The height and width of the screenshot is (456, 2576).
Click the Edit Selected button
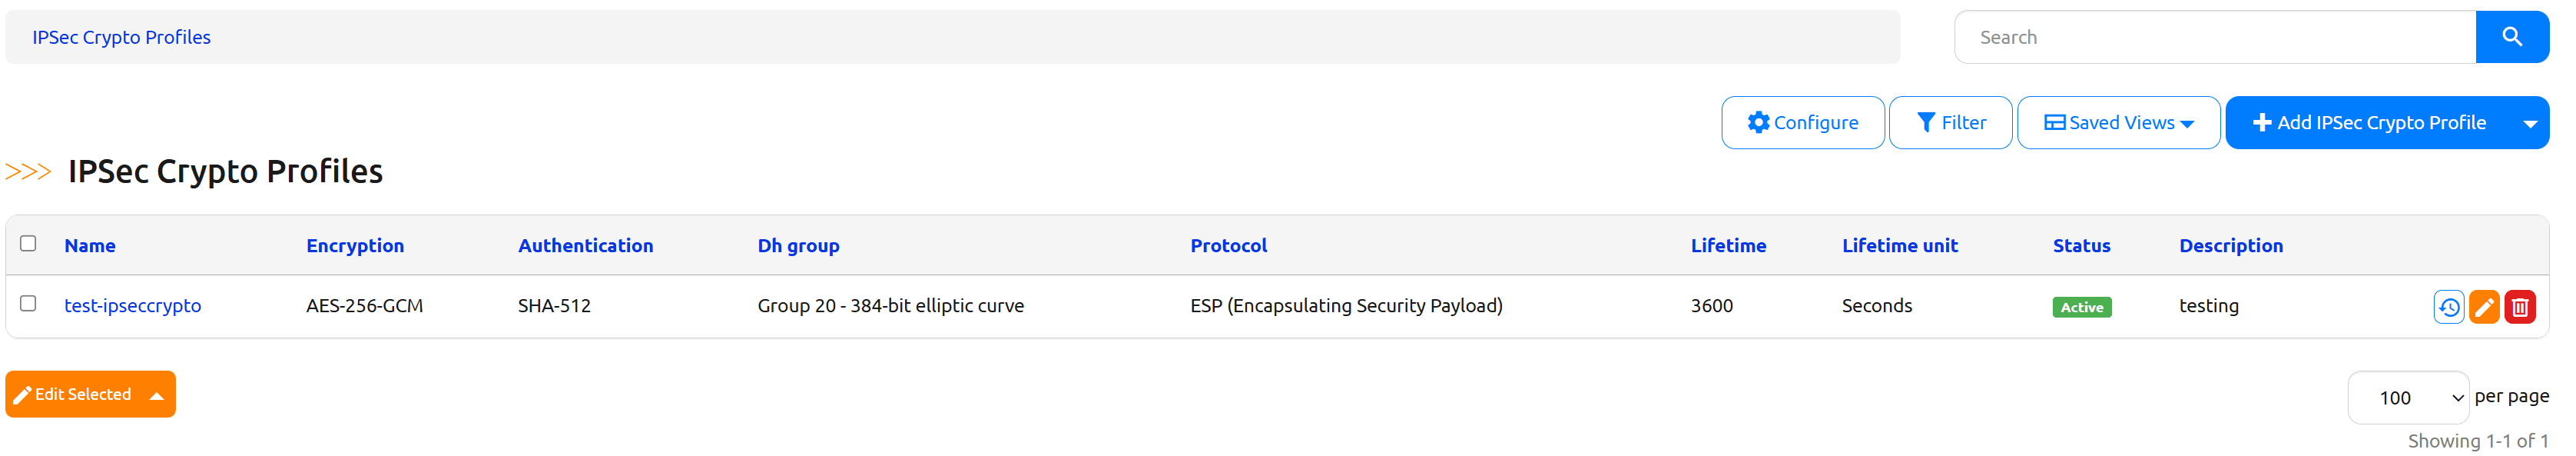click(x=80, y=393)
